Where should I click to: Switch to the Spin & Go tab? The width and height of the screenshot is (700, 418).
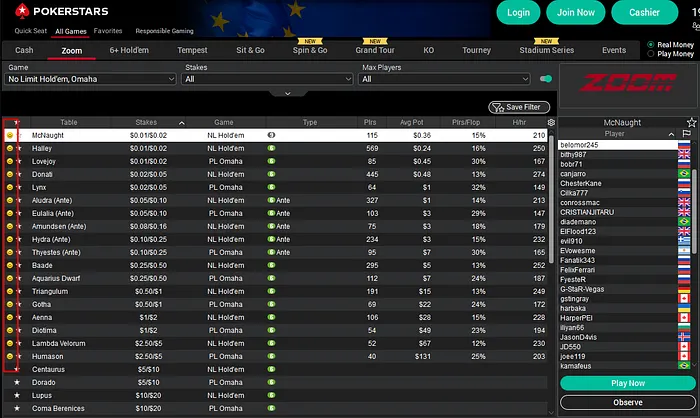click(x=310, y=50)
